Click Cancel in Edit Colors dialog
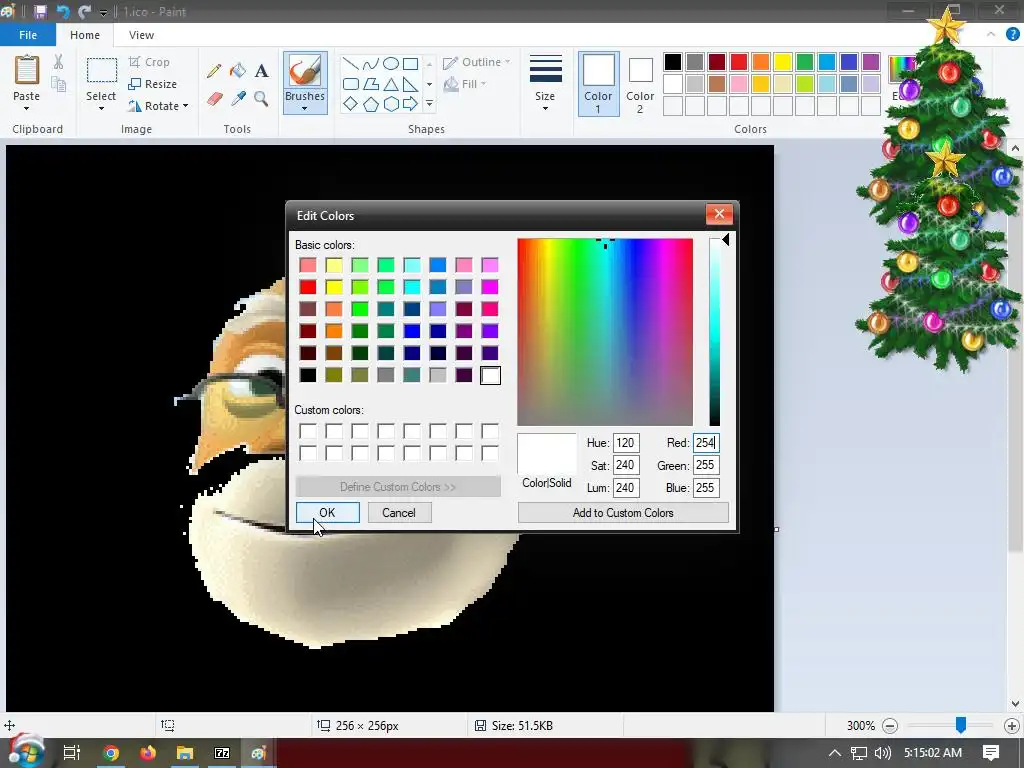This screenshot has width=1024, height=768. (x=399, y=513)
